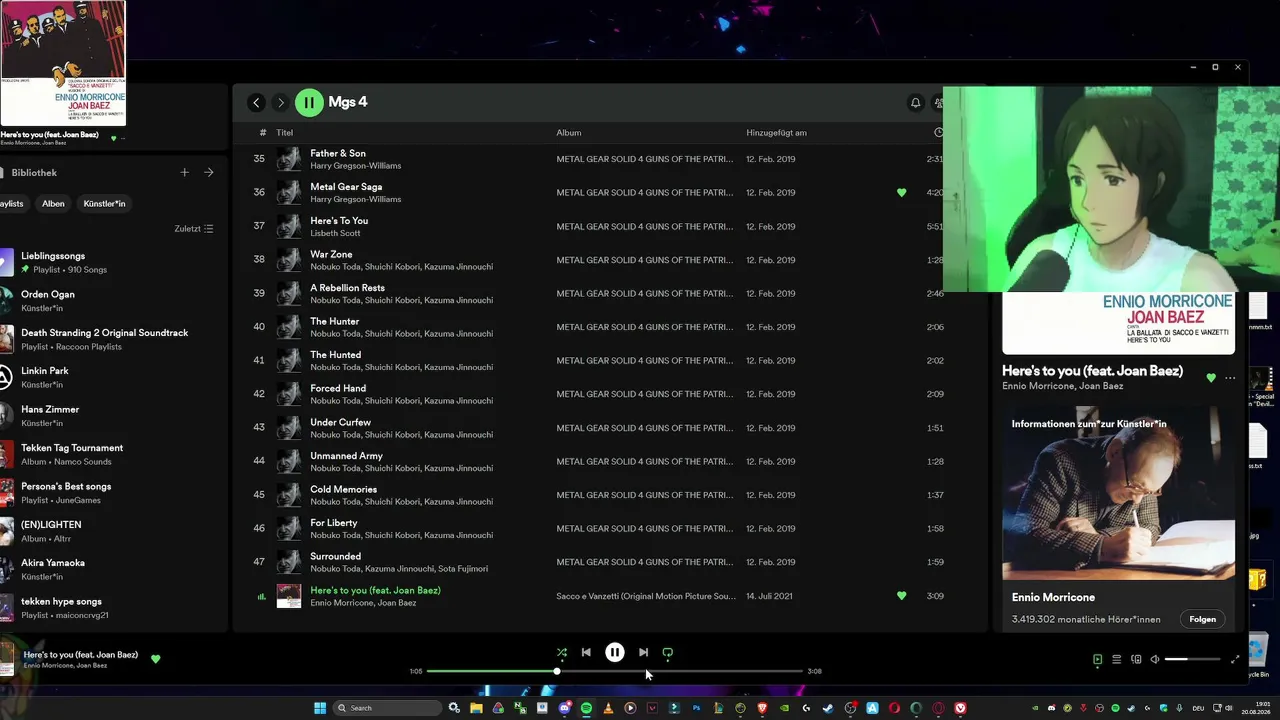Open the Windows Start menu
The height and width of the screenshot is (720, 1280).
point(320,708)
